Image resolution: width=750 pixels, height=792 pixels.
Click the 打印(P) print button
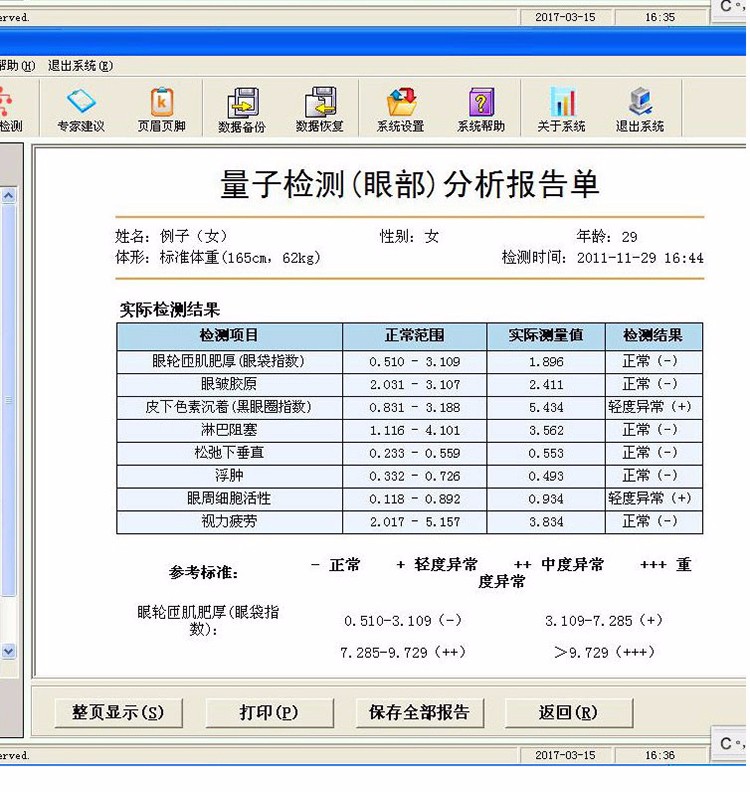(x=268, y=713)
